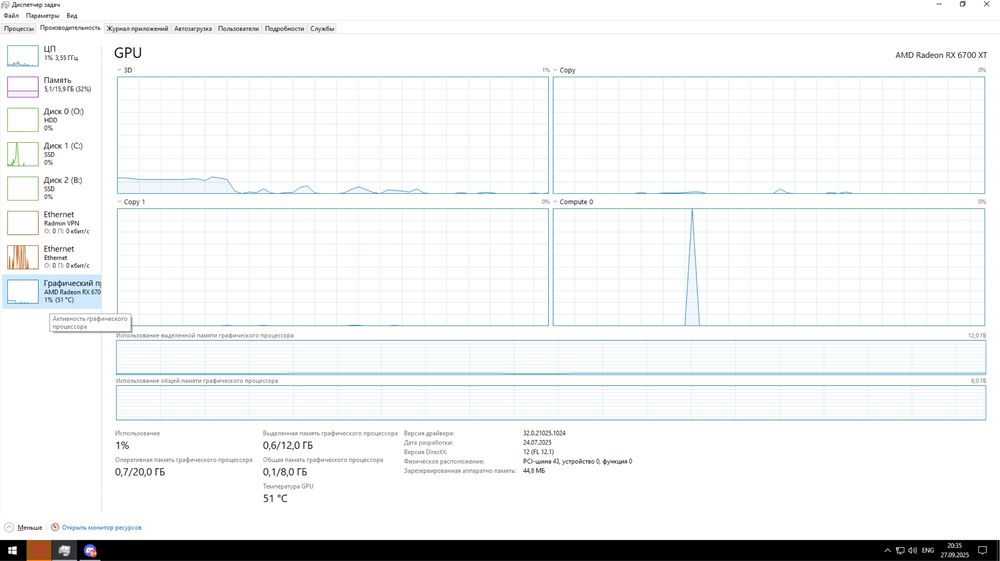The image size is (1000, 561).
Task: Click the 3D engine usage graph
Action: pyautogui.click(x=332, y=135)
